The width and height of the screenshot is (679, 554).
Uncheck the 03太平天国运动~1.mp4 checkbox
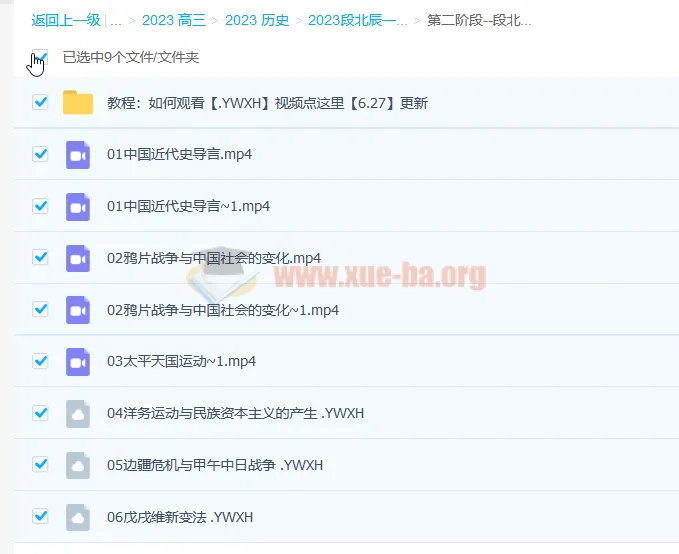[x=40, y=361]
